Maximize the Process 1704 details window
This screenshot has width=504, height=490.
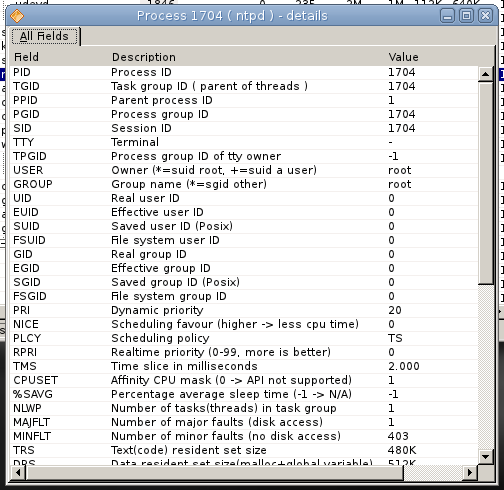[x=466, y=16]
